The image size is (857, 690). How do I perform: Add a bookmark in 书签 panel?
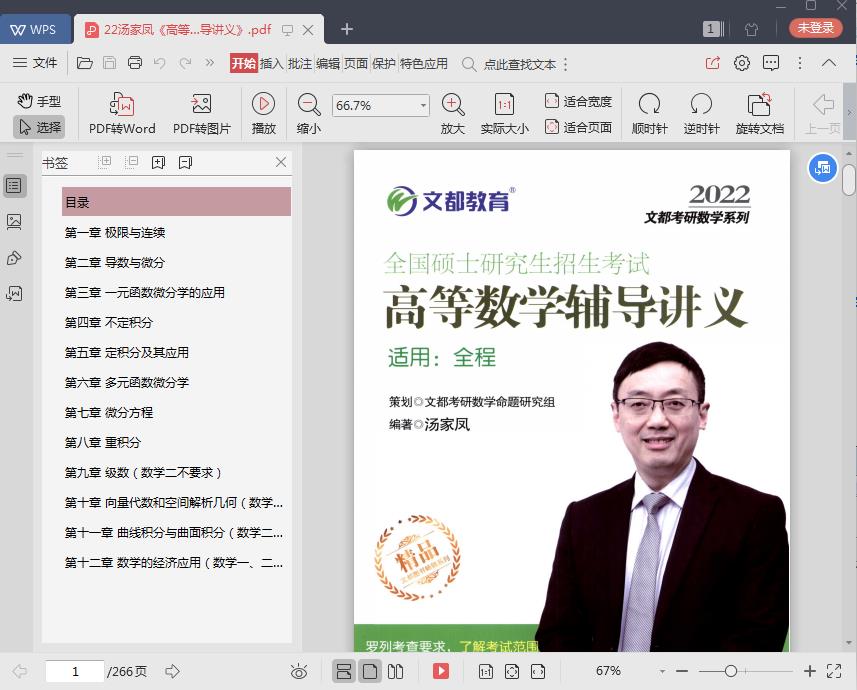pyautogui.click(x=158, y=162)
